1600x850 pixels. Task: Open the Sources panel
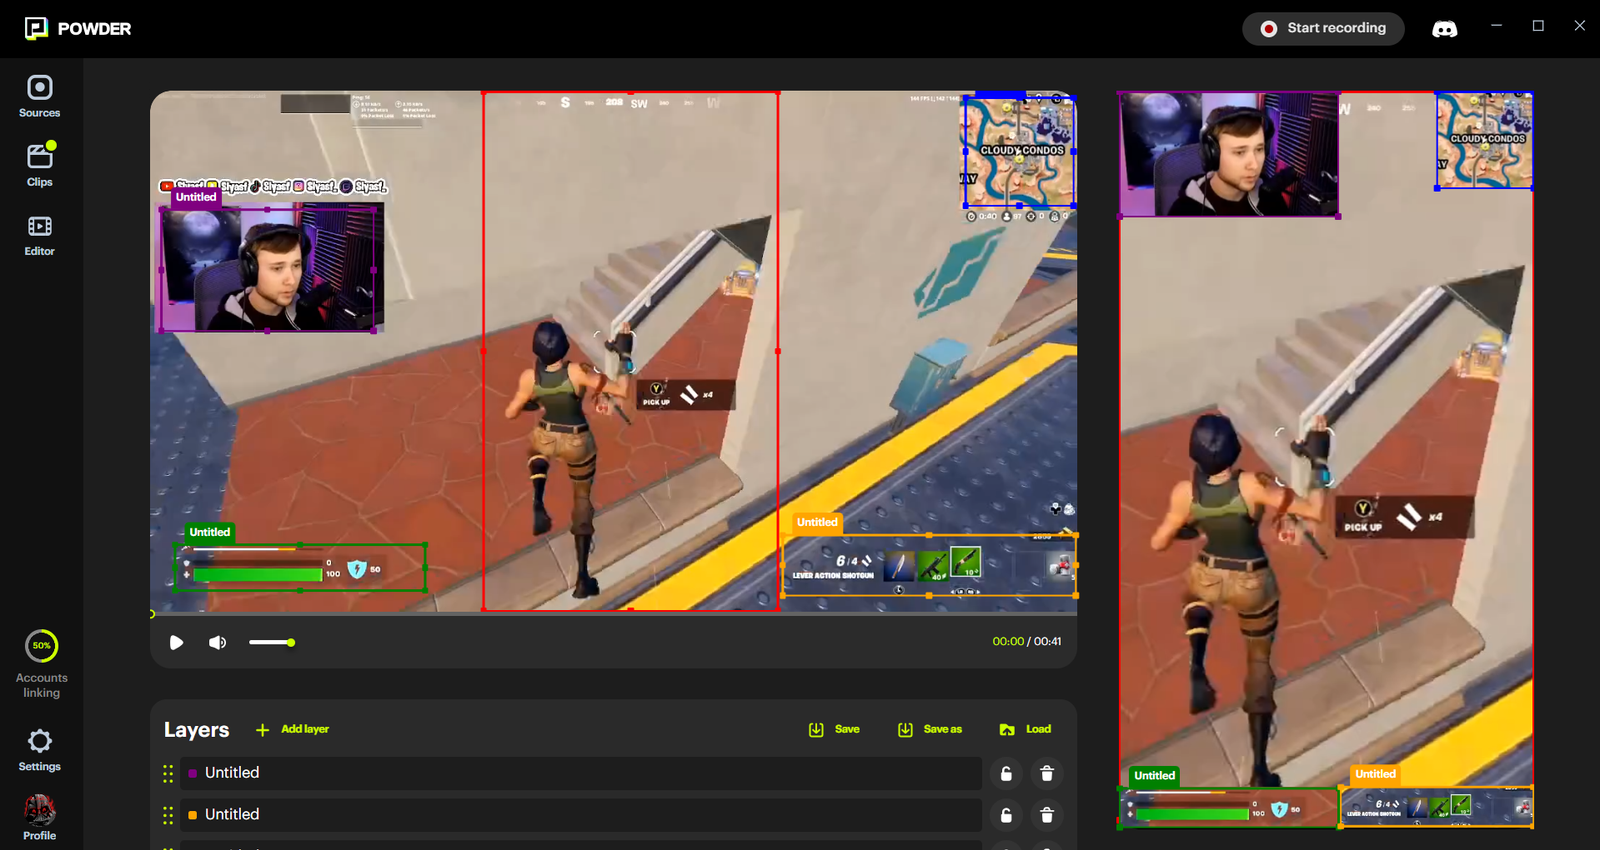(40, 97)
